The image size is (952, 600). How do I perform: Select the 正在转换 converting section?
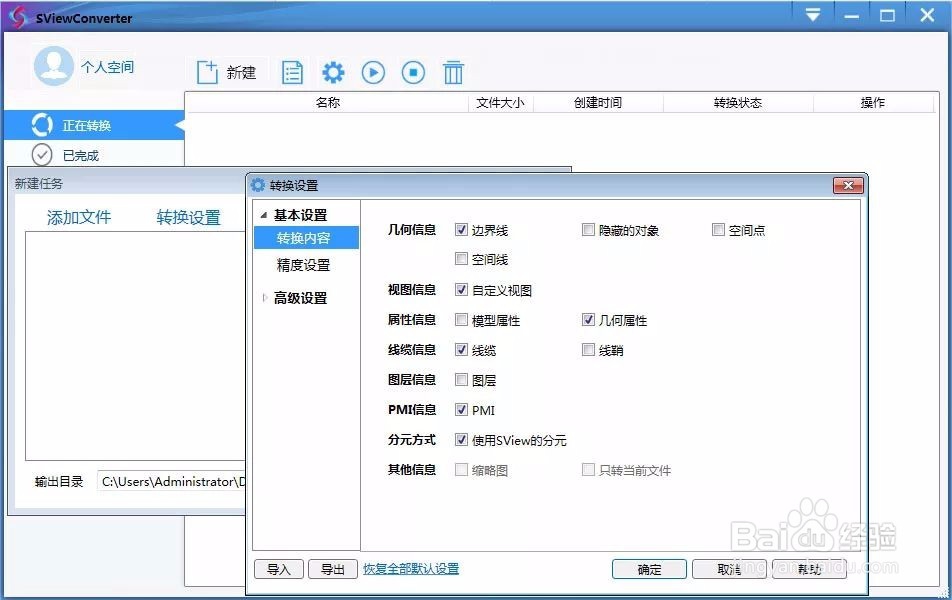90,124
